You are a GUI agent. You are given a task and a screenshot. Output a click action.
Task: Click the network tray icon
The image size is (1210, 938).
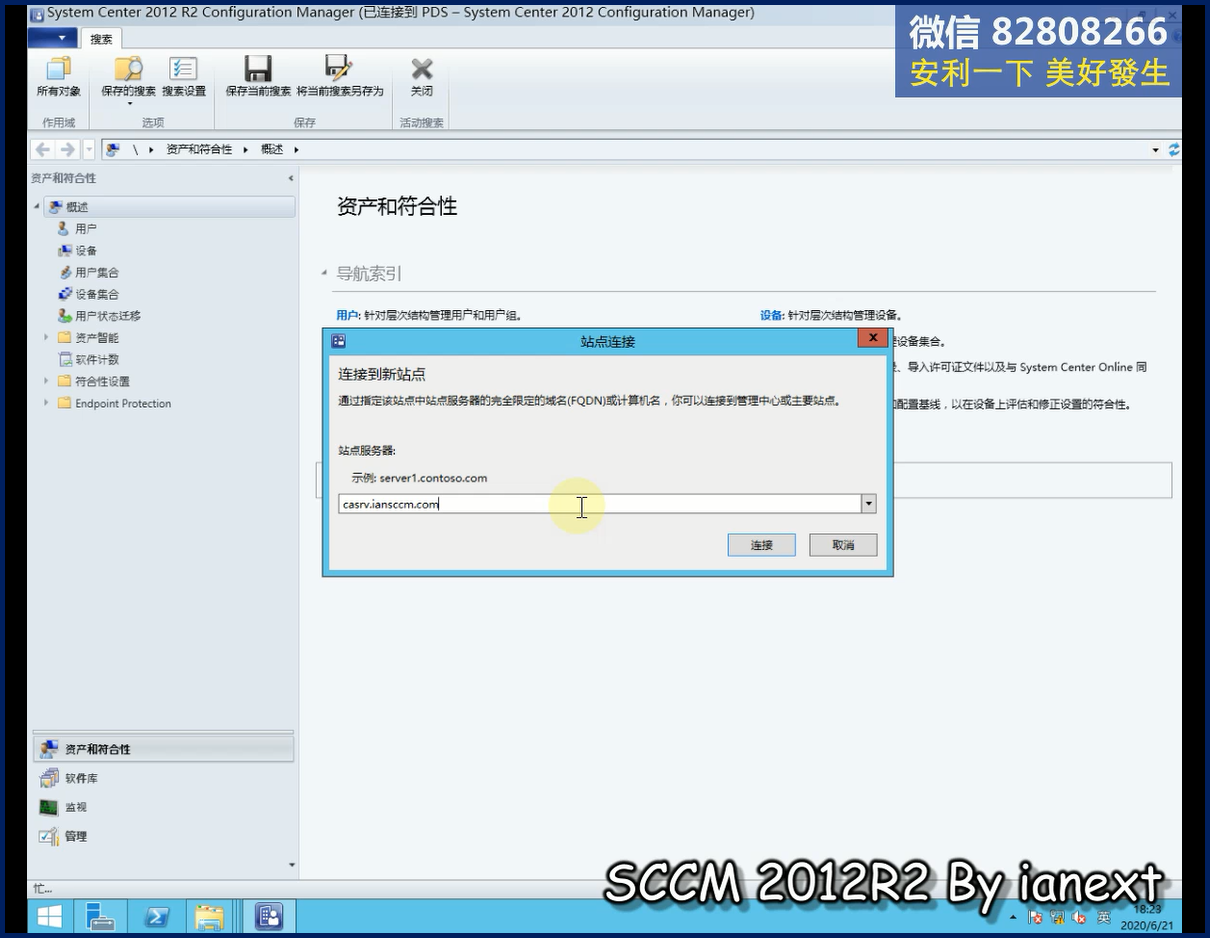1058,918
